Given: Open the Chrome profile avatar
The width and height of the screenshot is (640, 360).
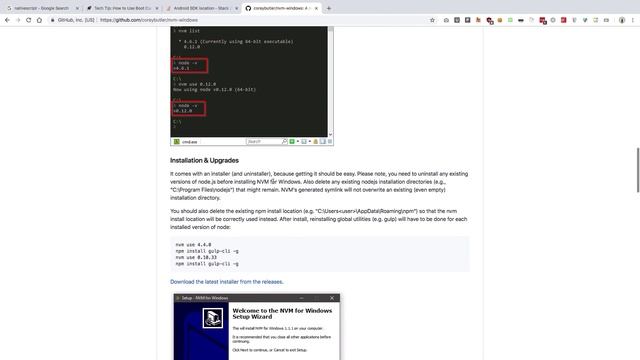Looking at the screenshot, I should (x=622, y=20).
